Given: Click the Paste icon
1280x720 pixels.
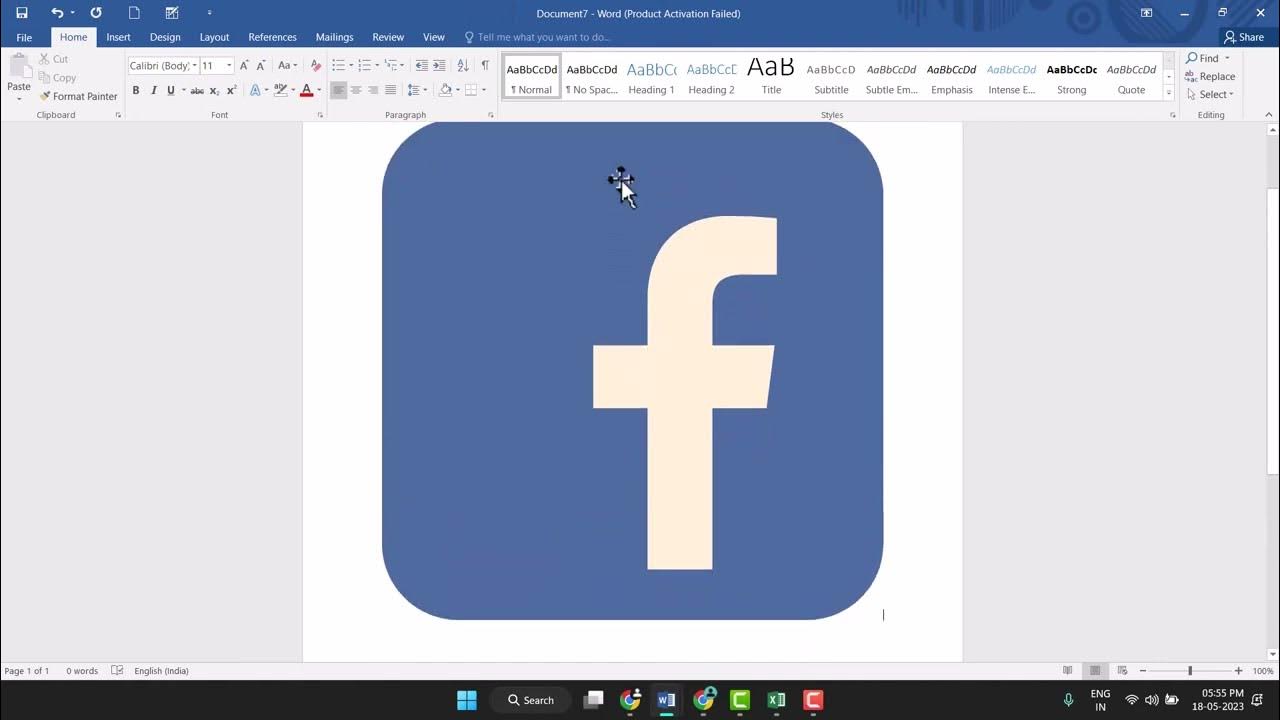Looking at the screenshot, I should pyautogui.click(x=19, y=67).
